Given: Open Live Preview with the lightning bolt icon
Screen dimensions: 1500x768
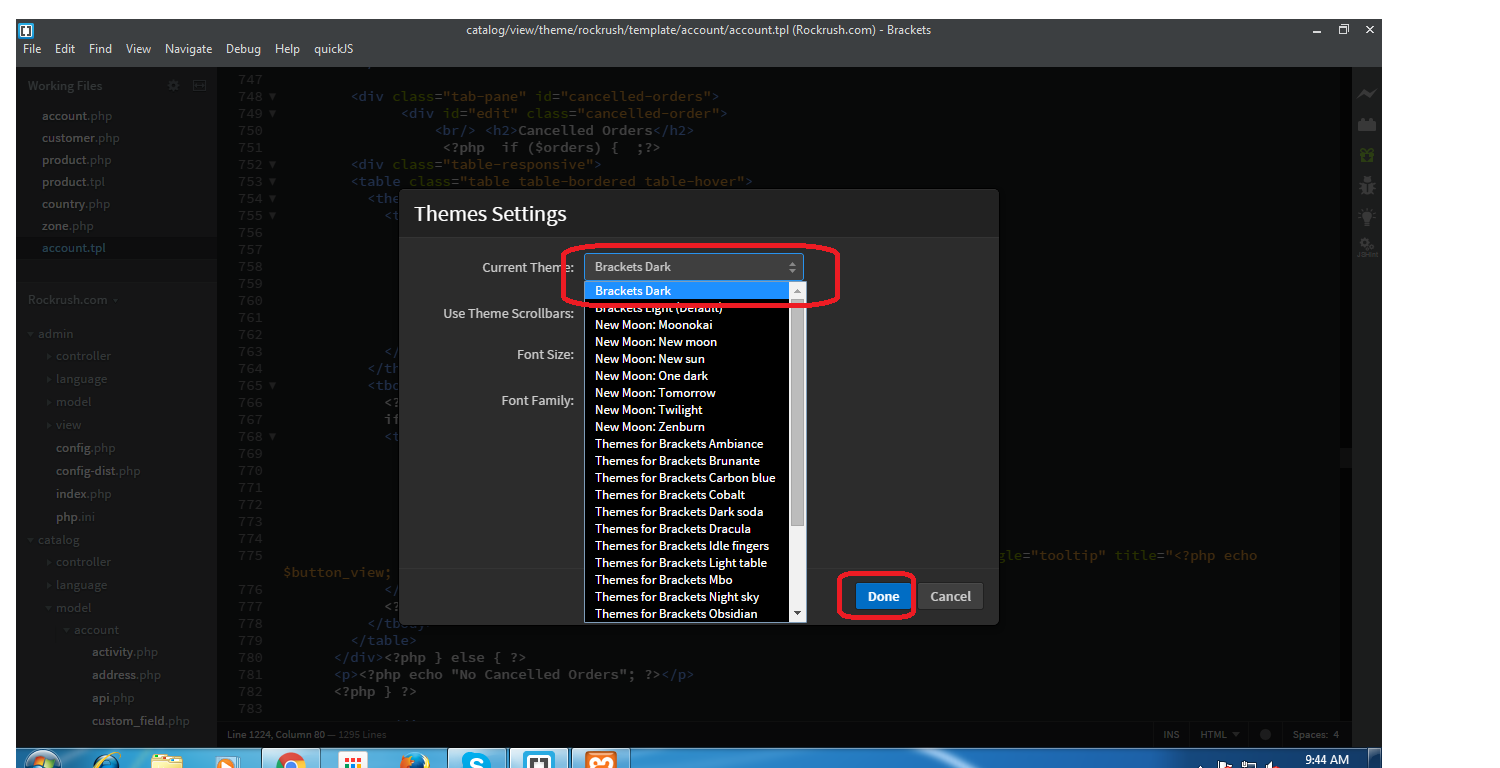Looking at the screenshot, I should (x=1367, y=93).
